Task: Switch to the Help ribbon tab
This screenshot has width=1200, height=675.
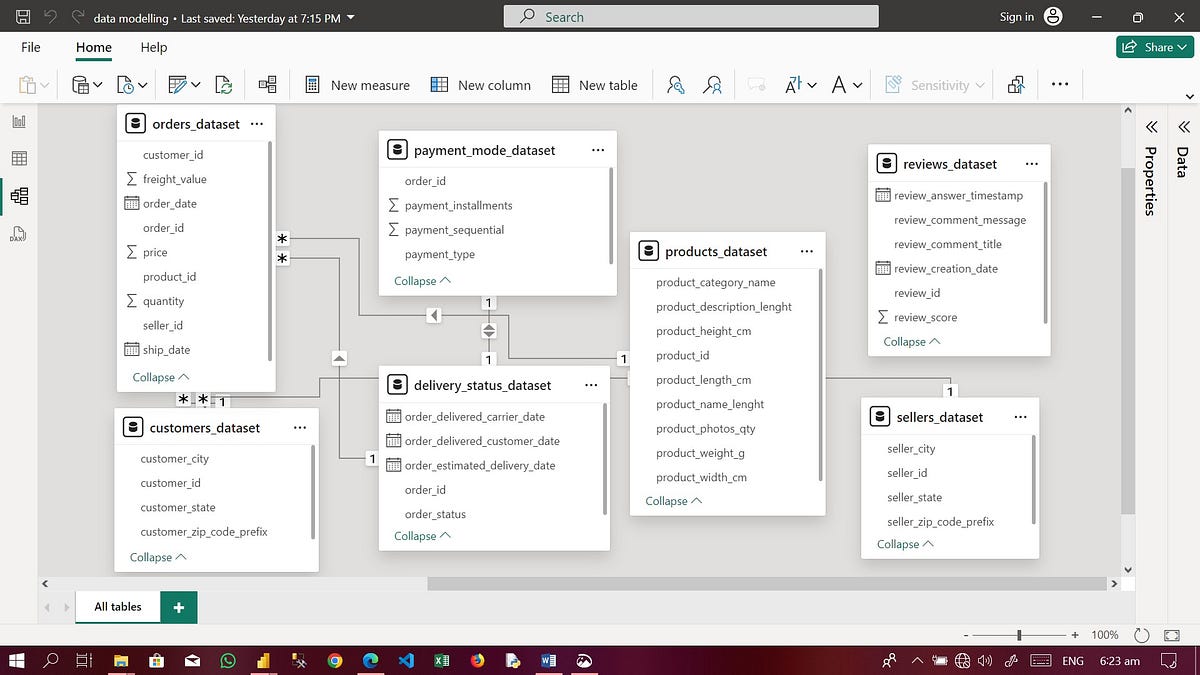Action: tap(153, 47)
